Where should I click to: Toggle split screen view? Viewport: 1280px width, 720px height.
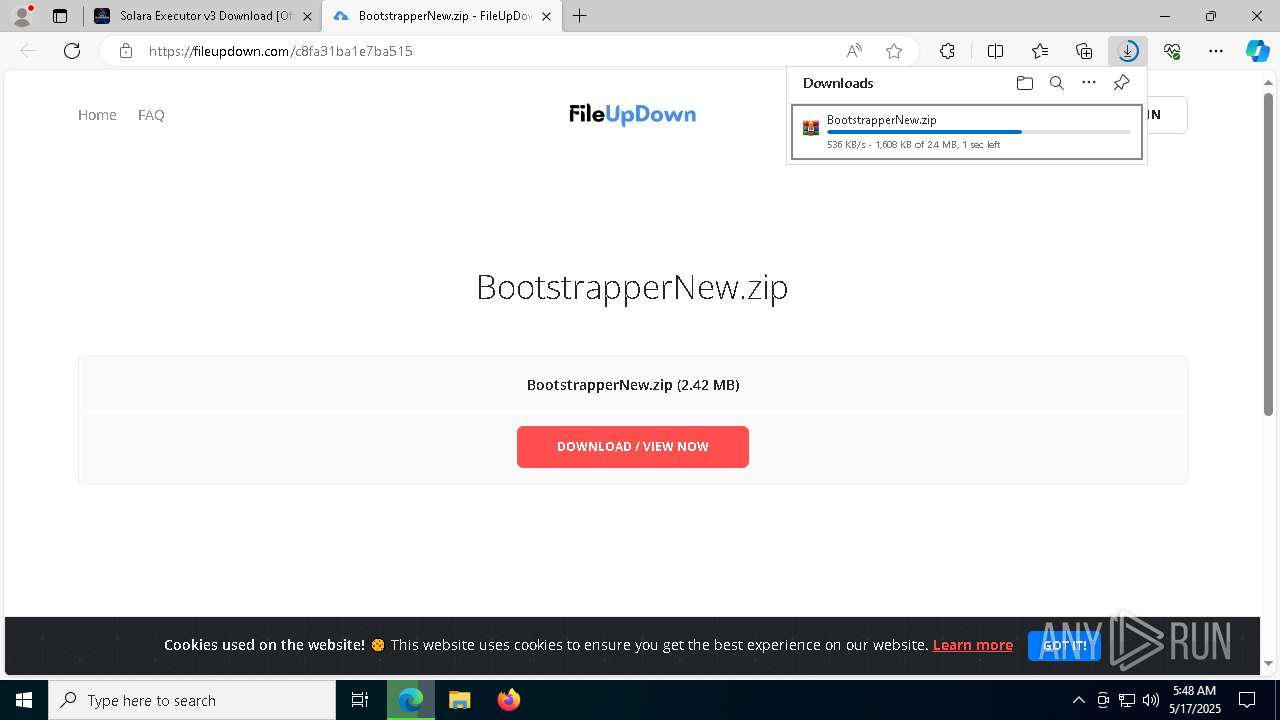(995, 51)
